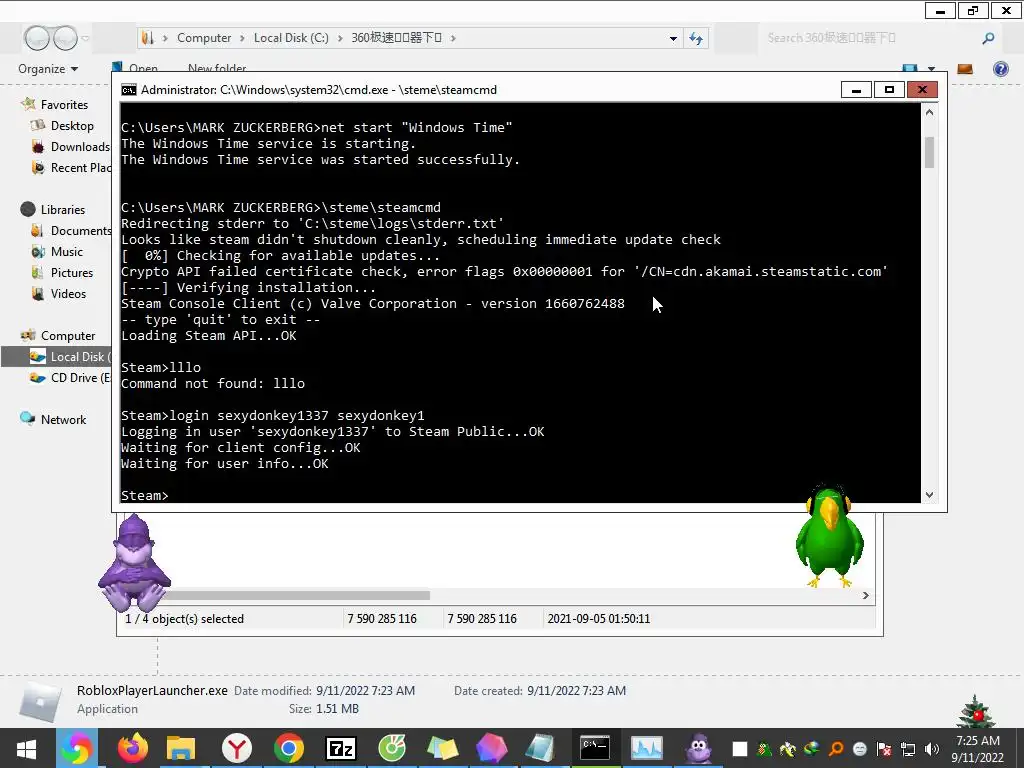The height and width of the screenshot is (768, 1024).
Task: Select Documents library
Action: coord(81,231)
